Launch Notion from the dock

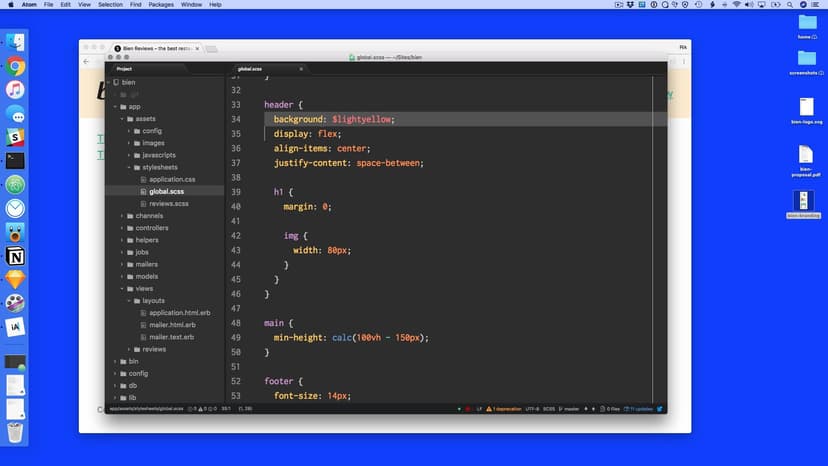click(x=15, y=256)
